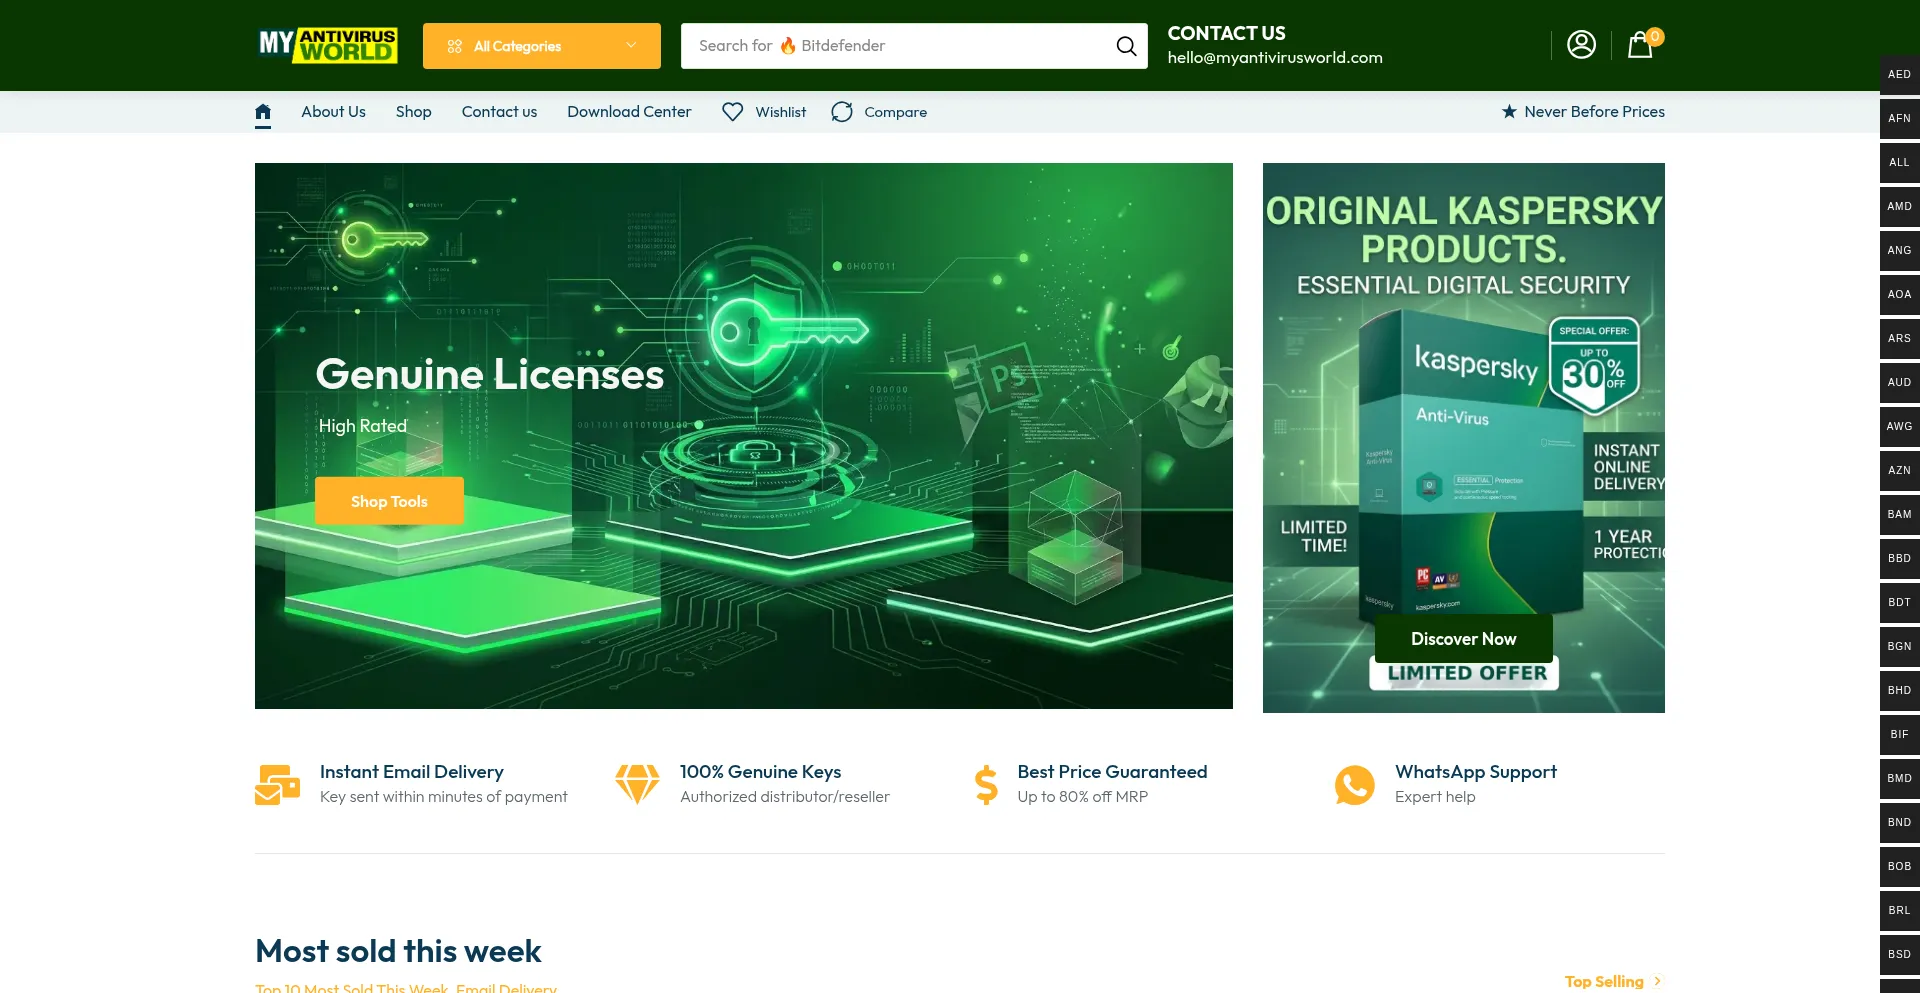Select BOB currency
This screenshot has height=993, width=1920.
[x=1899, y=866]
